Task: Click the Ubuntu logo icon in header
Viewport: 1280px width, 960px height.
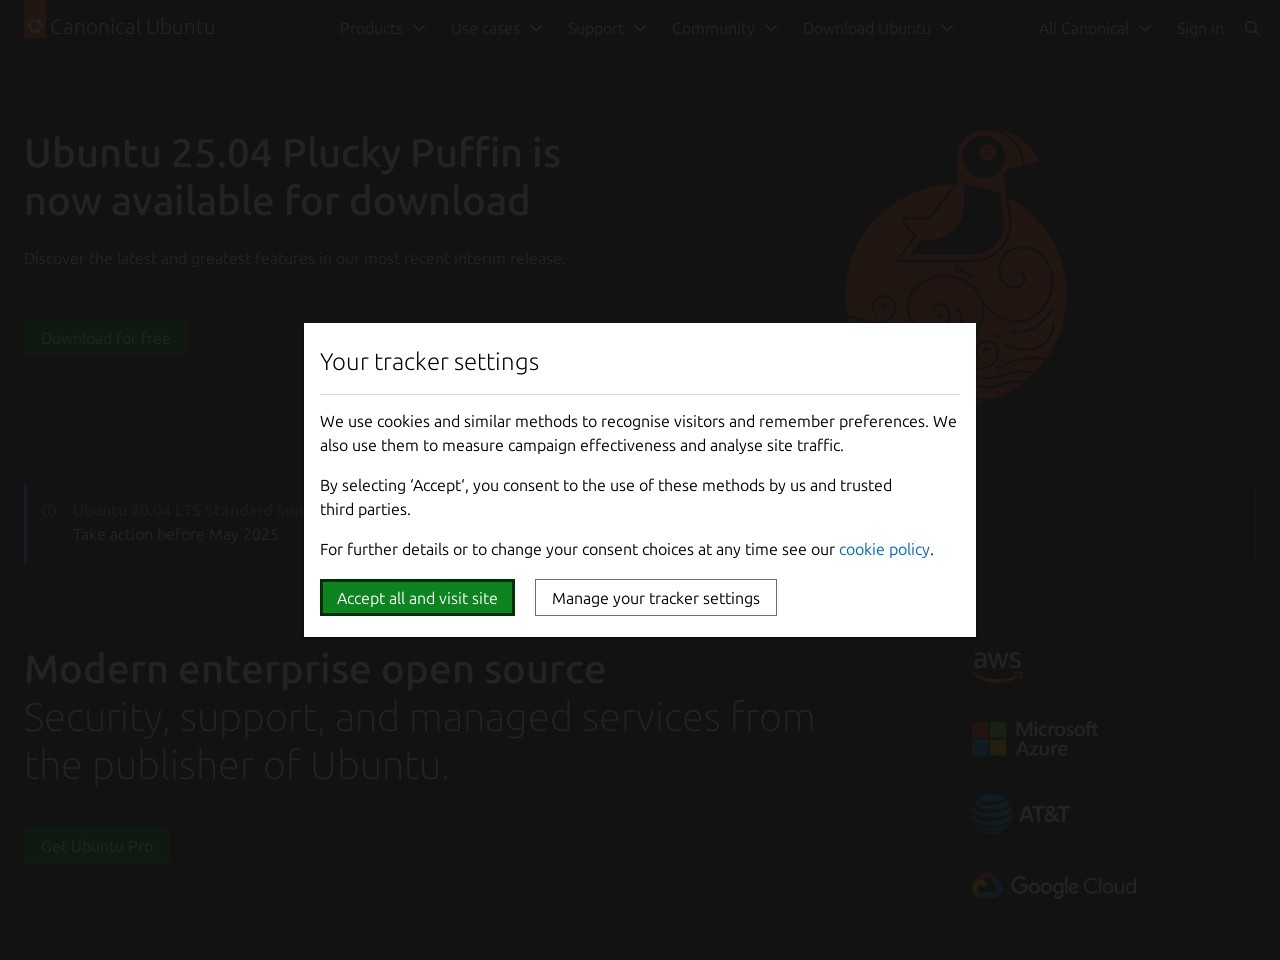Action: (x=35, y=20)
